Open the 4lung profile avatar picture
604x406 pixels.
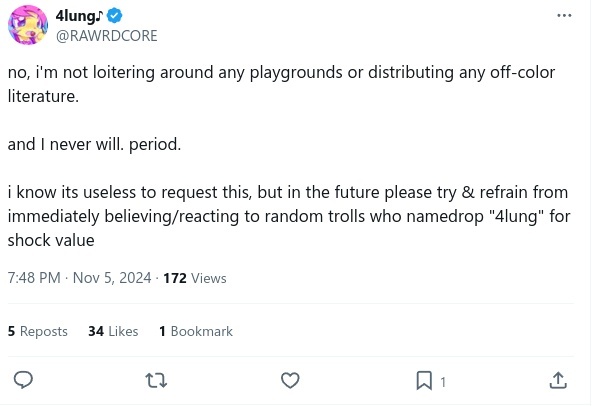(28, 25)
